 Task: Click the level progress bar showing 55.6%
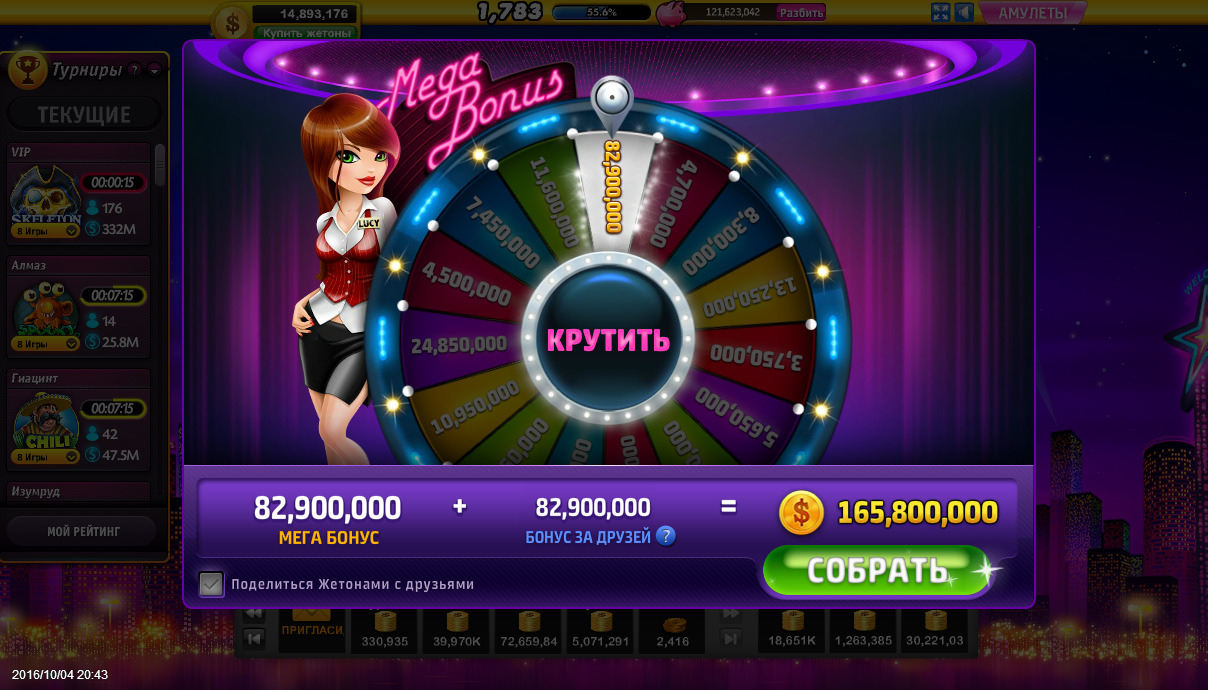pos(601,13)
